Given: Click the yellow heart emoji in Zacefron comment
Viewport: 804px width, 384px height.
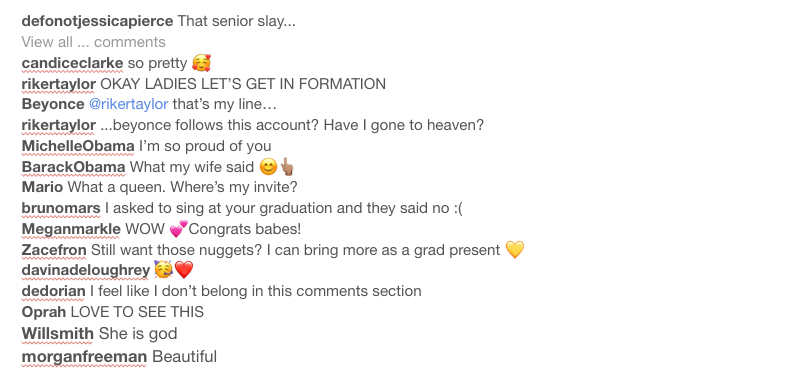Looking at the screenshot, I should coord(515,250).
